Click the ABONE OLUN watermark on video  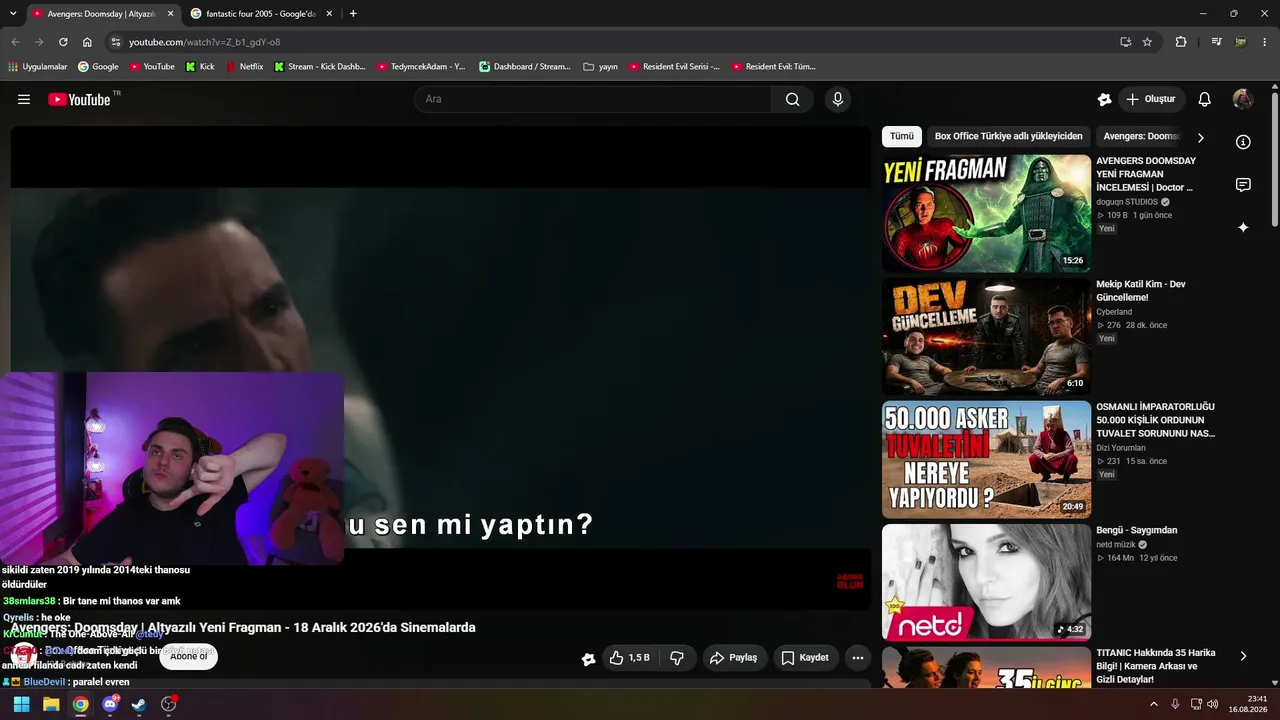[x=850, y=581]
